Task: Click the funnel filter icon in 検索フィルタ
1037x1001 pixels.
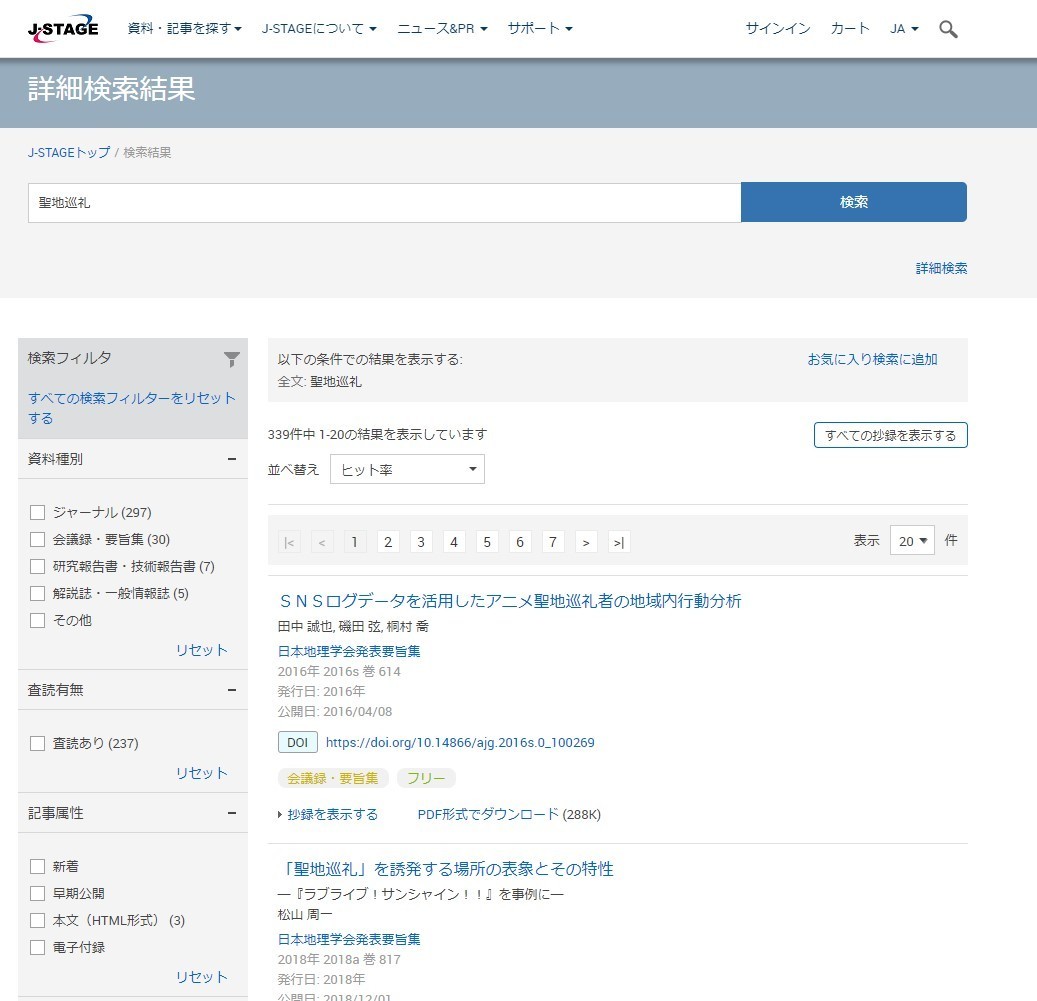Action: (231, 359)
